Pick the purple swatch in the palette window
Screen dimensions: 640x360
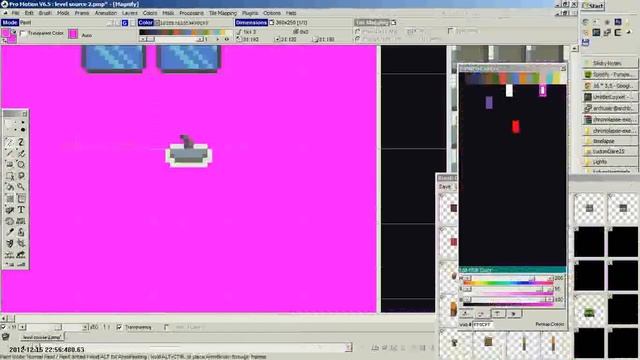click(489, 102)
